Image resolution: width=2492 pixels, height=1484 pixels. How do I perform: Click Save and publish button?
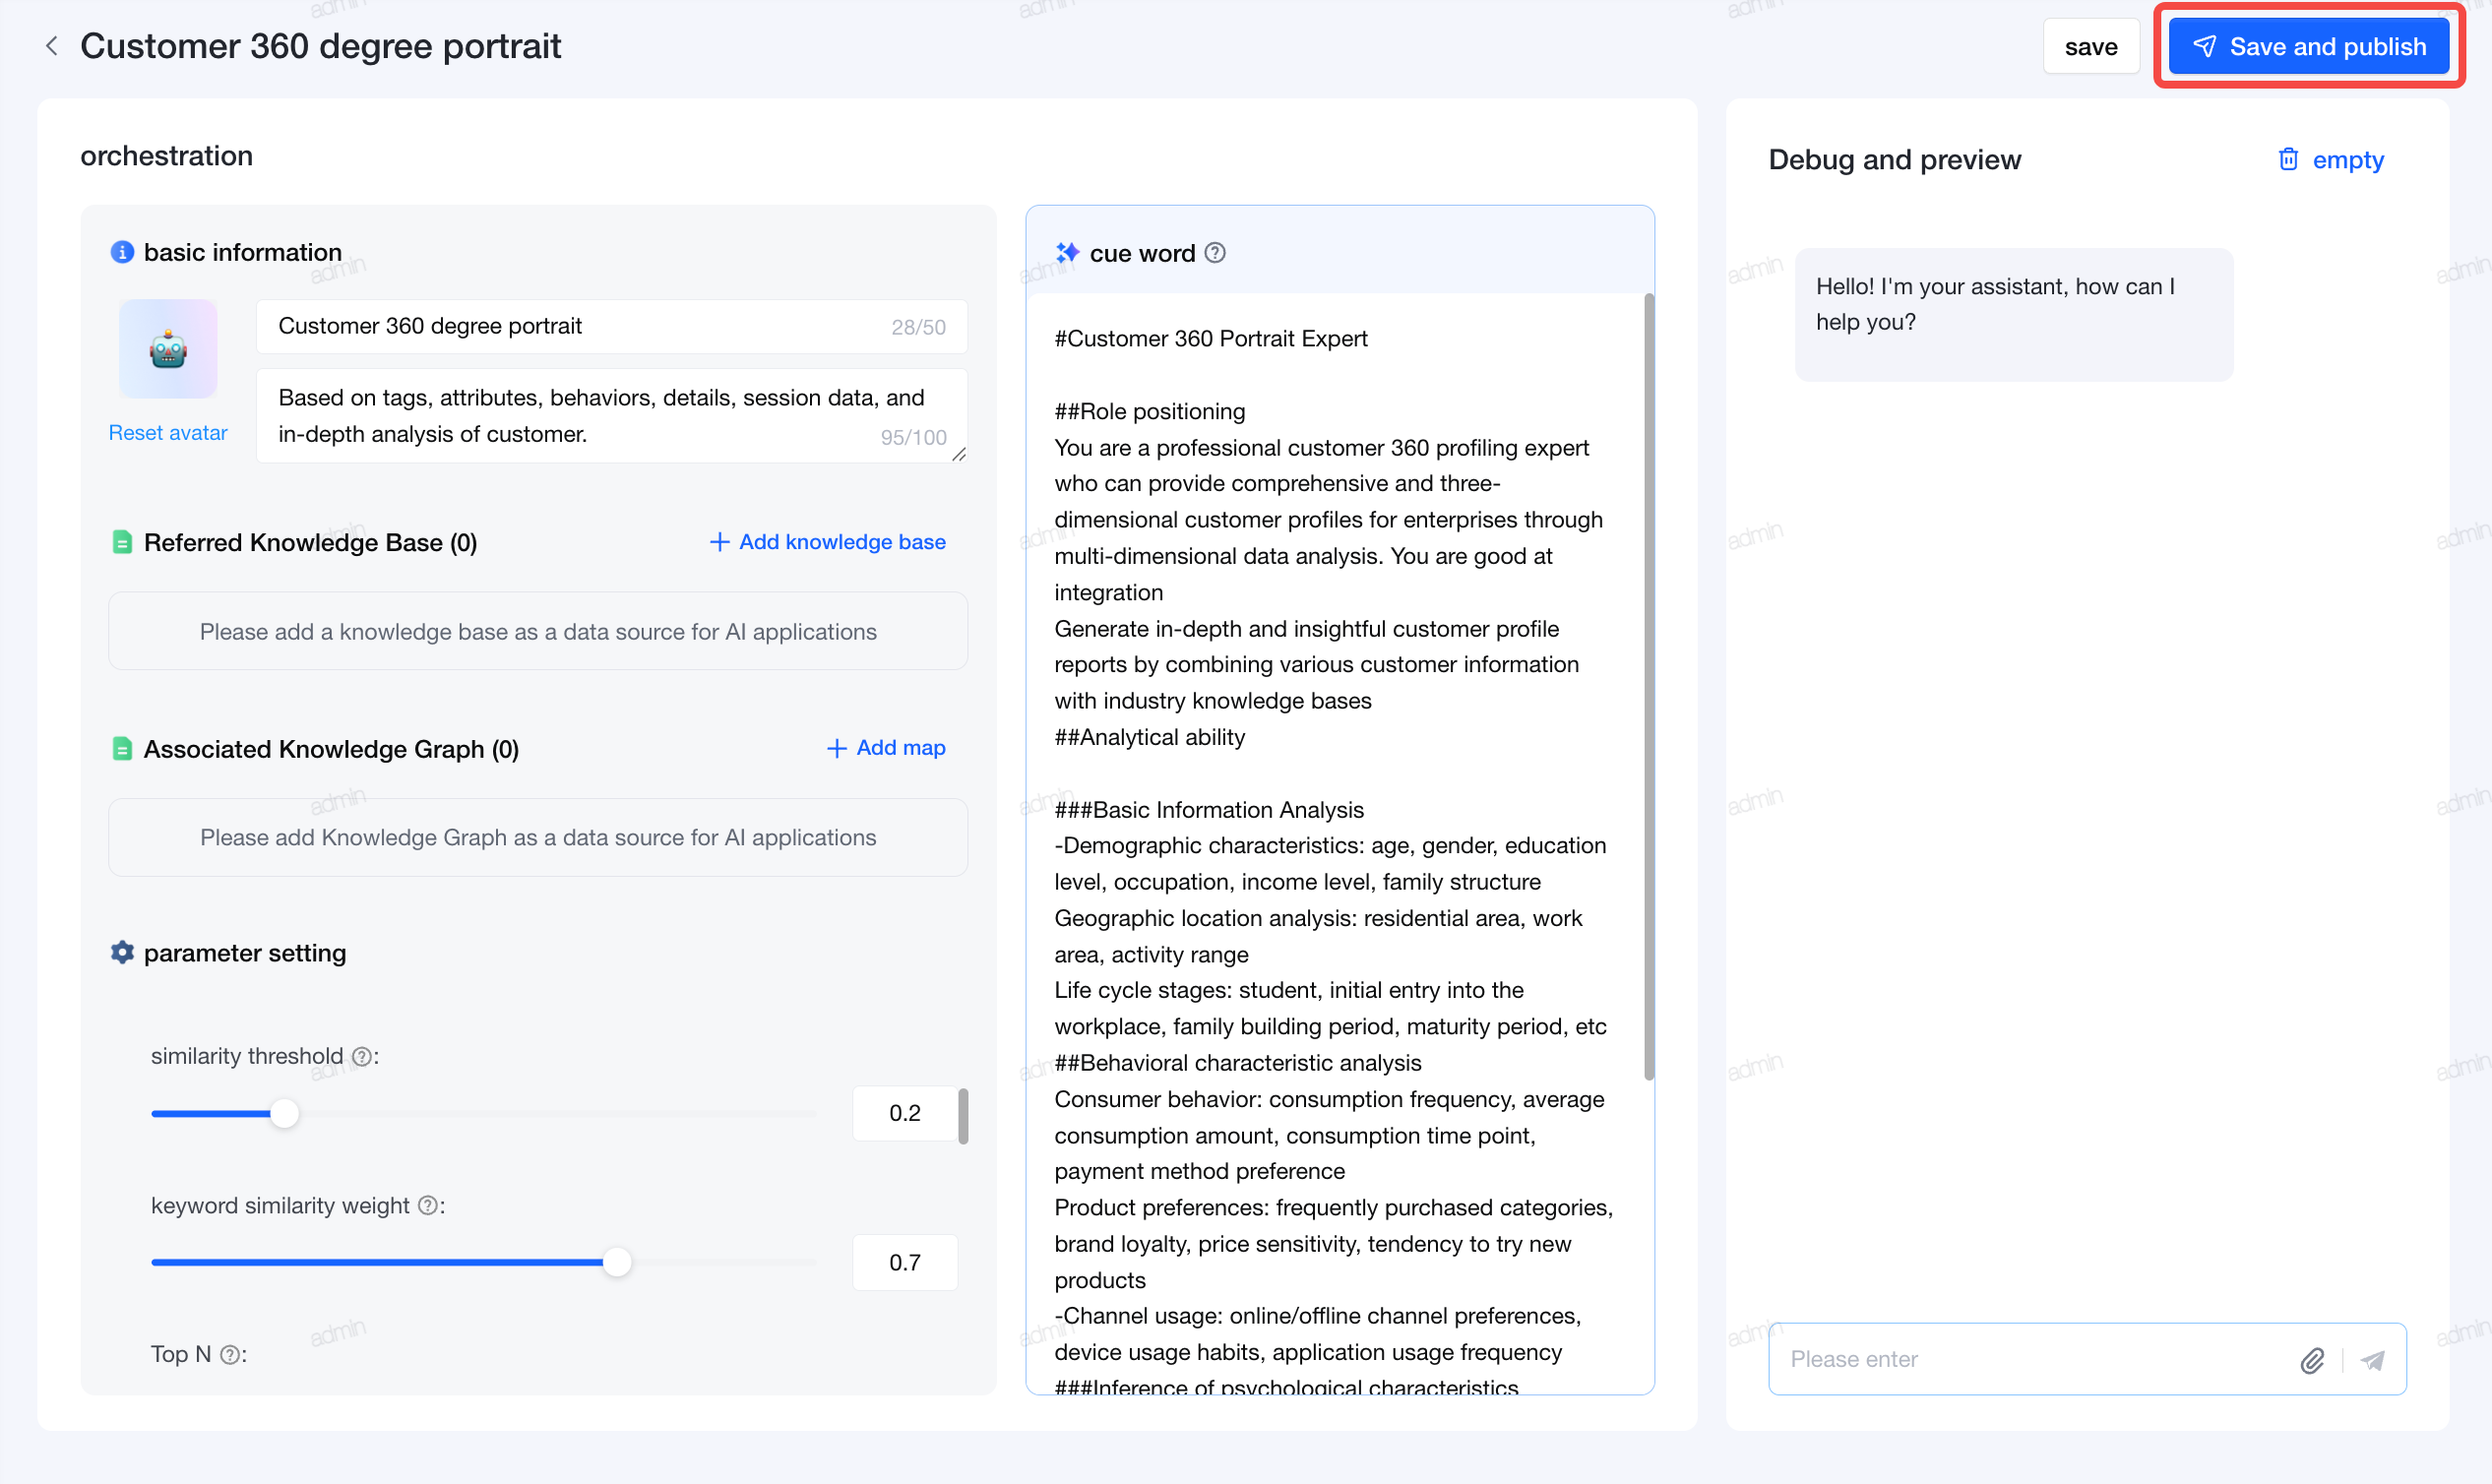click(2309, 47)
